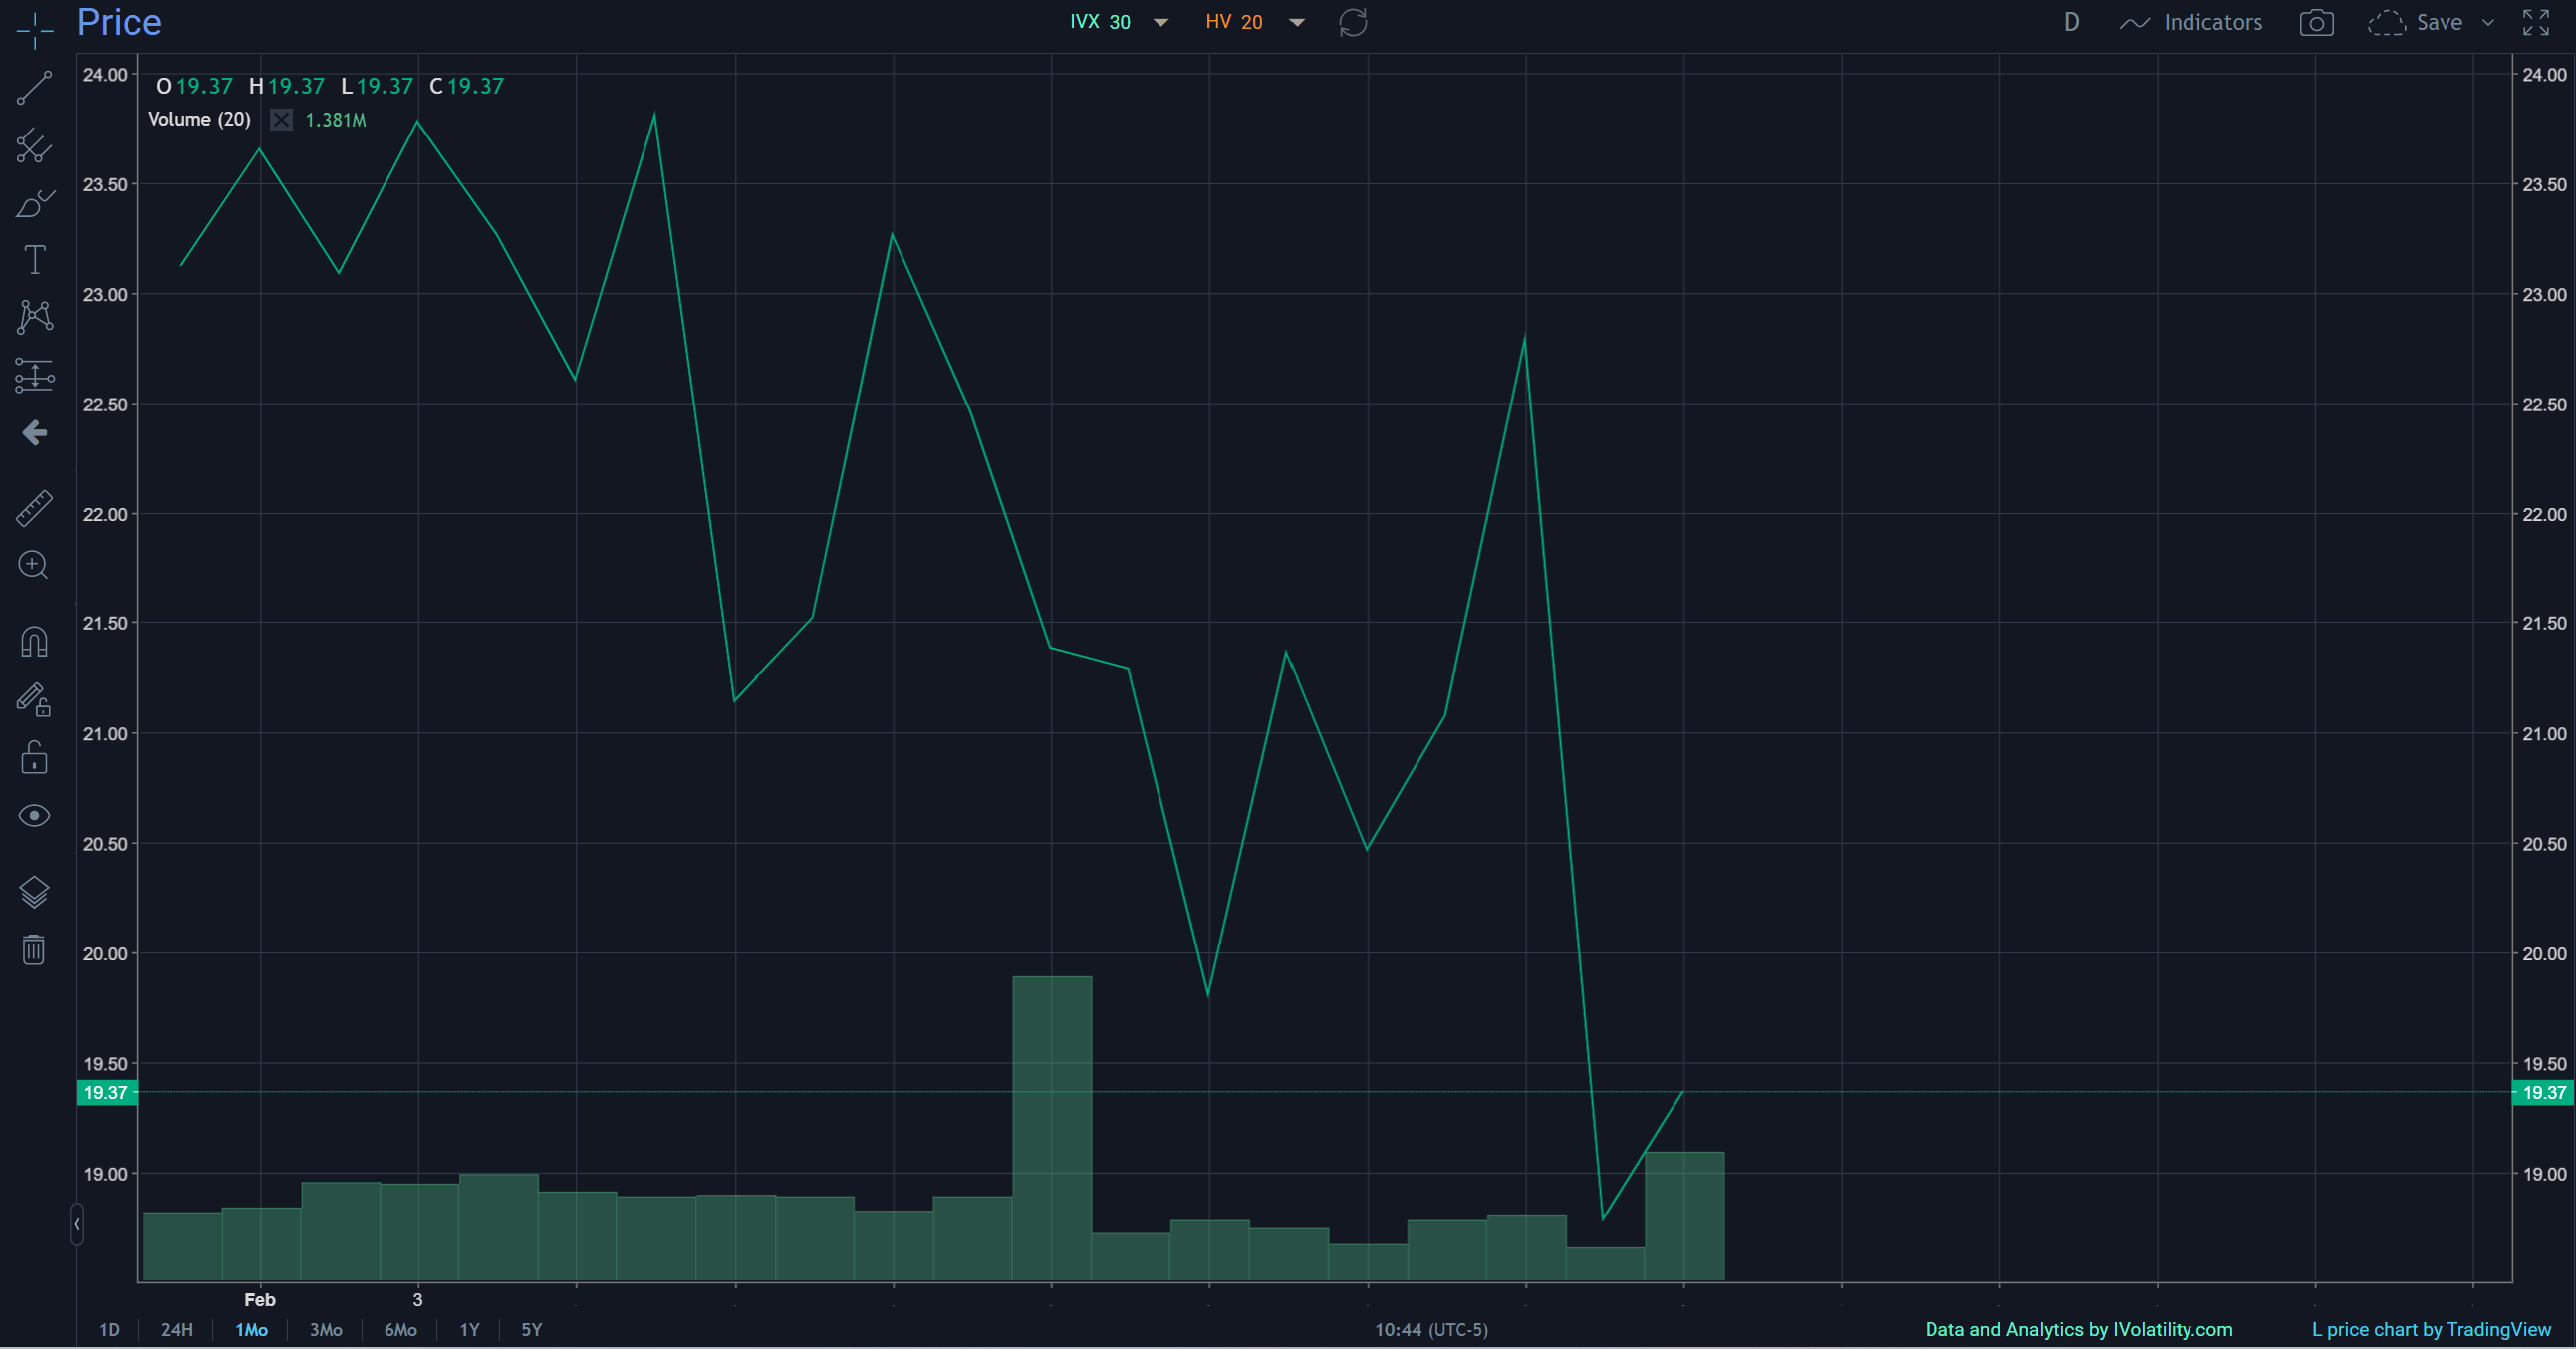This screenshot has width=2576, height=1349.
Task: Select the 1Mo time range
Action: 251,1330
